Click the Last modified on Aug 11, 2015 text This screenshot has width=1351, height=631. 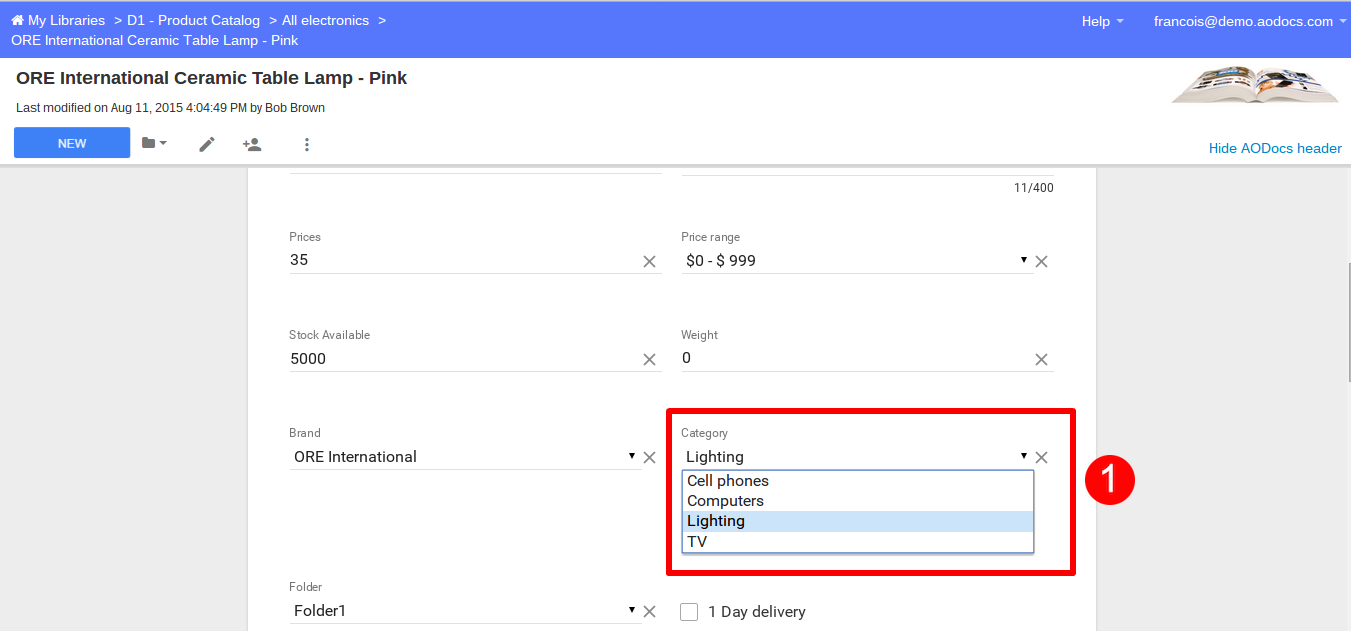pyautogui.click(x=170, y=108)
